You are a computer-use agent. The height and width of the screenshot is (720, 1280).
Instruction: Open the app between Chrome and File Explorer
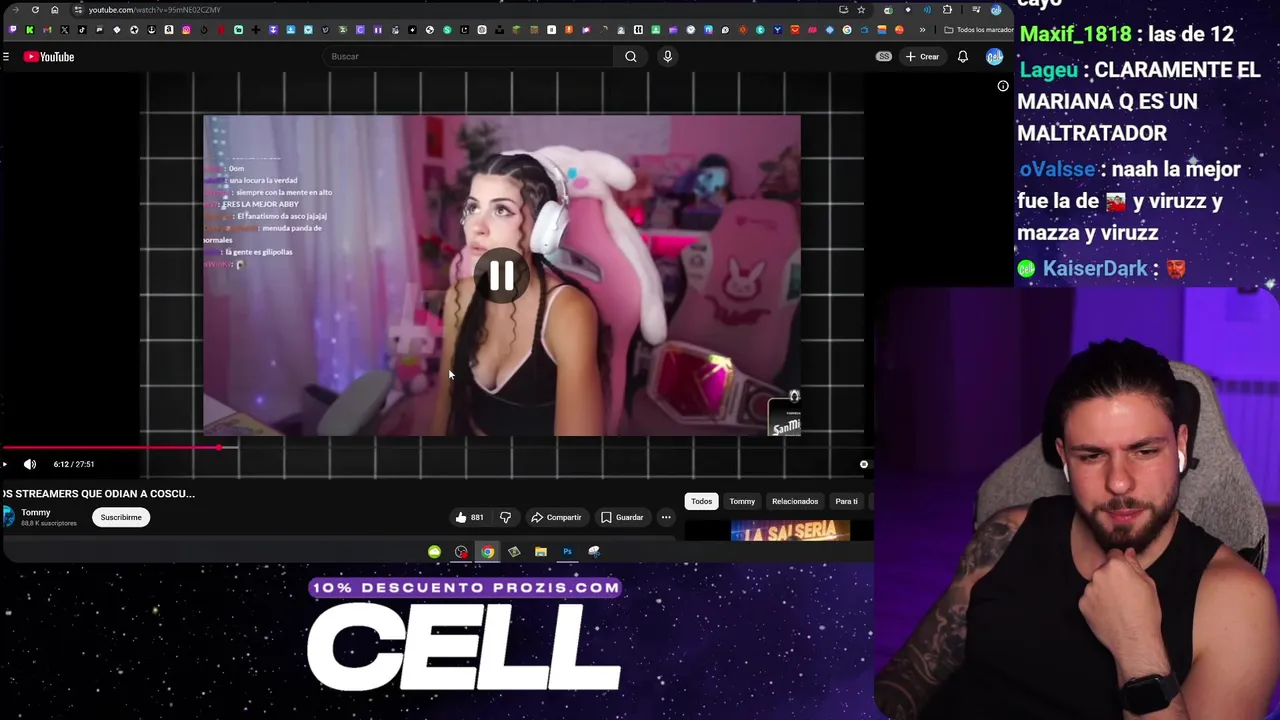514,552
